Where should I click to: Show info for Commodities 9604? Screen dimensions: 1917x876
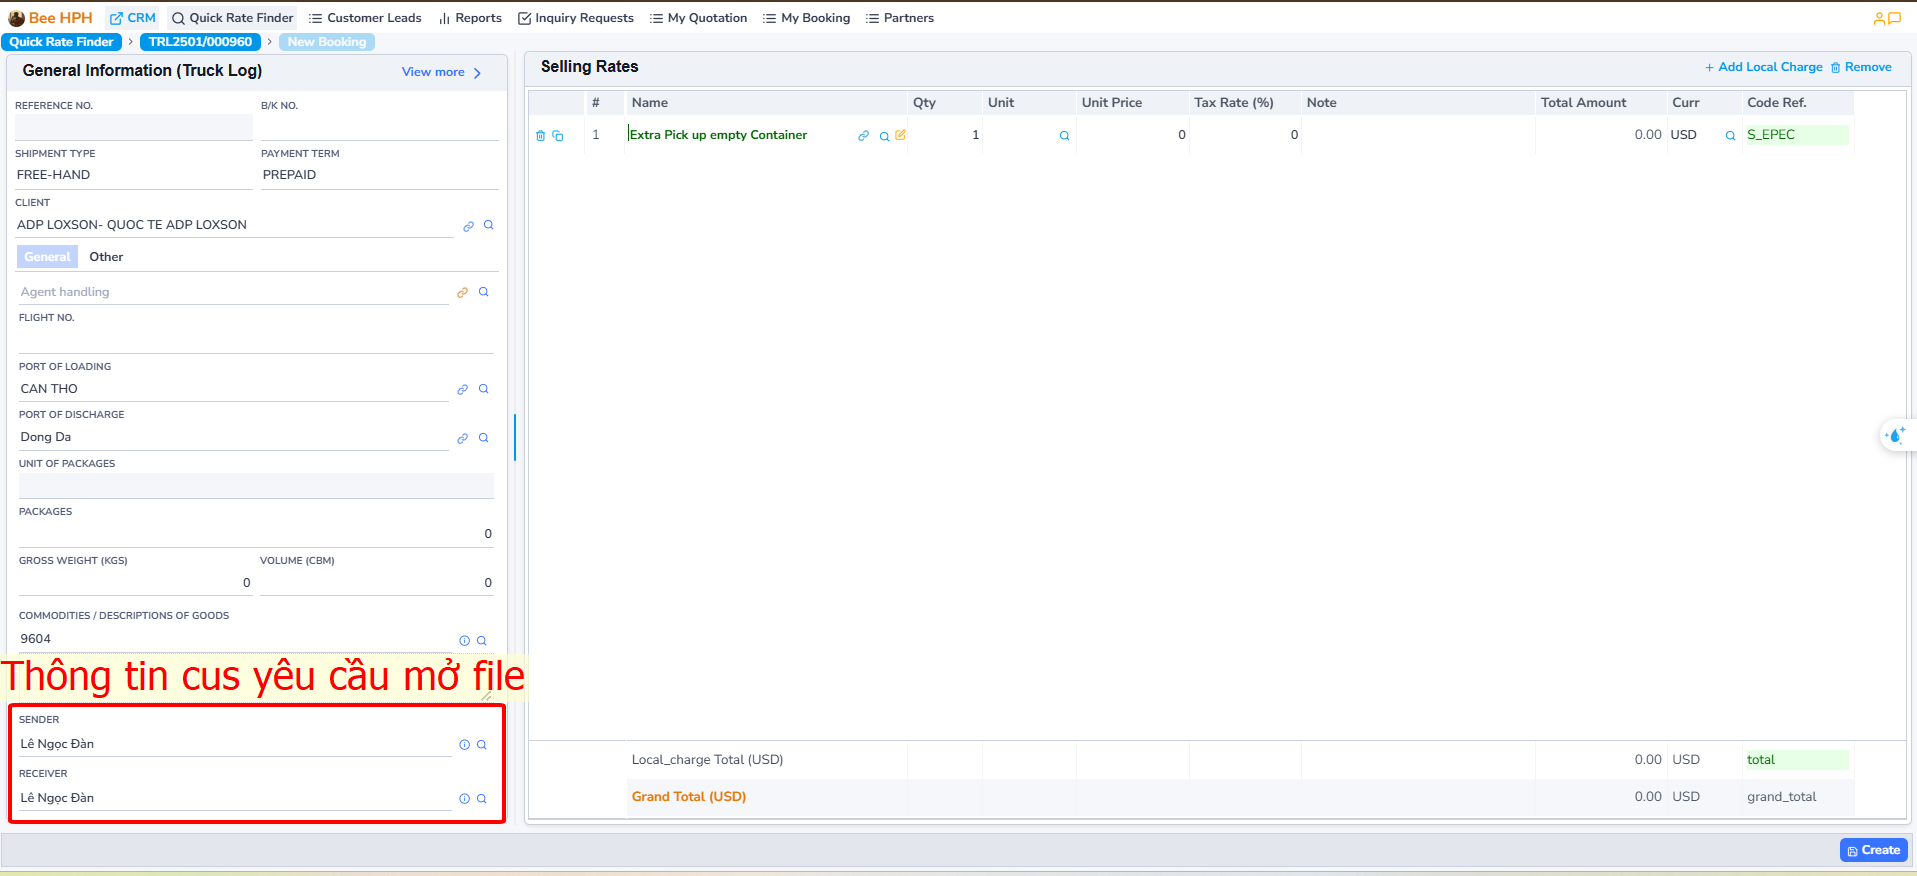[464, 641]
